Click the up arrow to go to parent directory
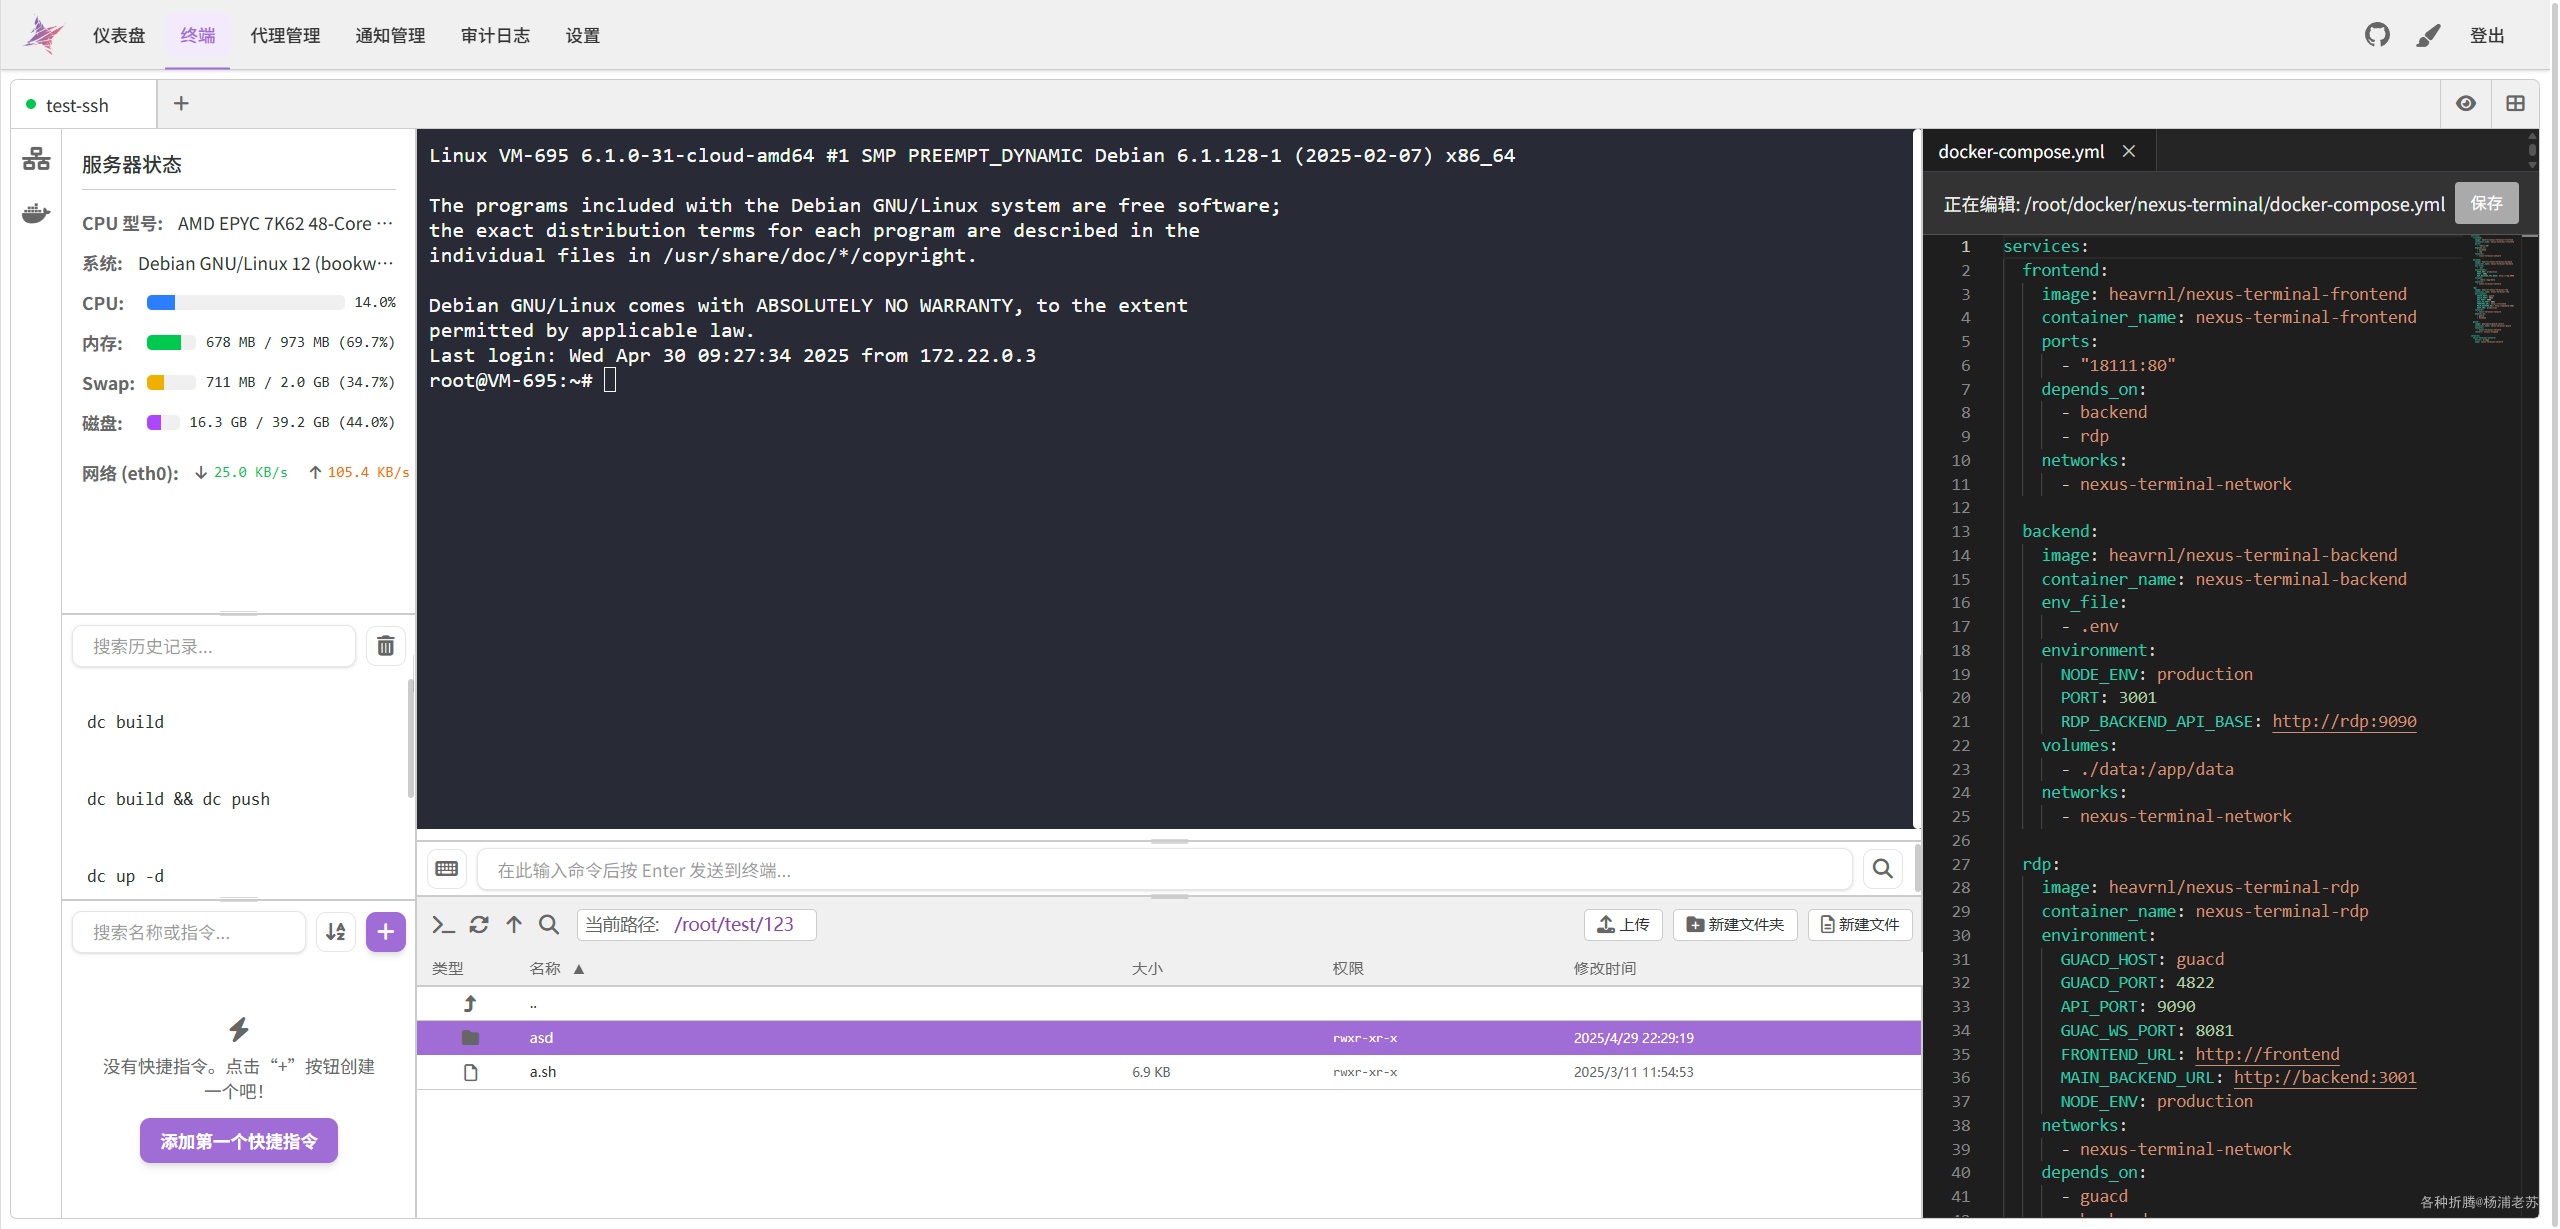Screen dimensions: 2560x1229 pos(514,925)
